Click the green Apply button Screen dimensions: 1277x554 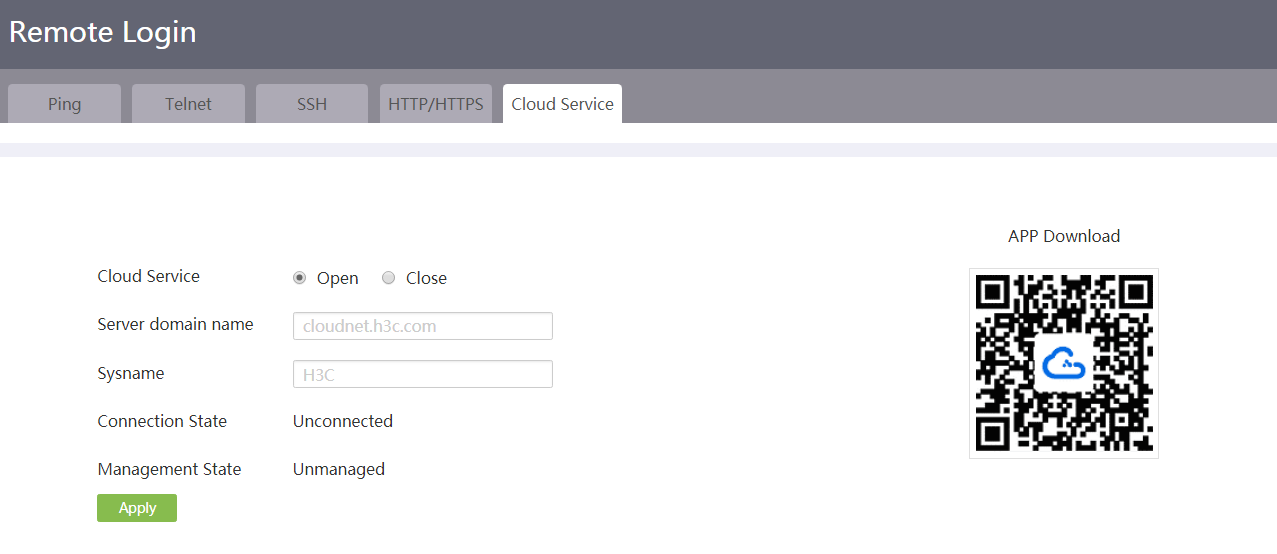[x=137, y=508]
